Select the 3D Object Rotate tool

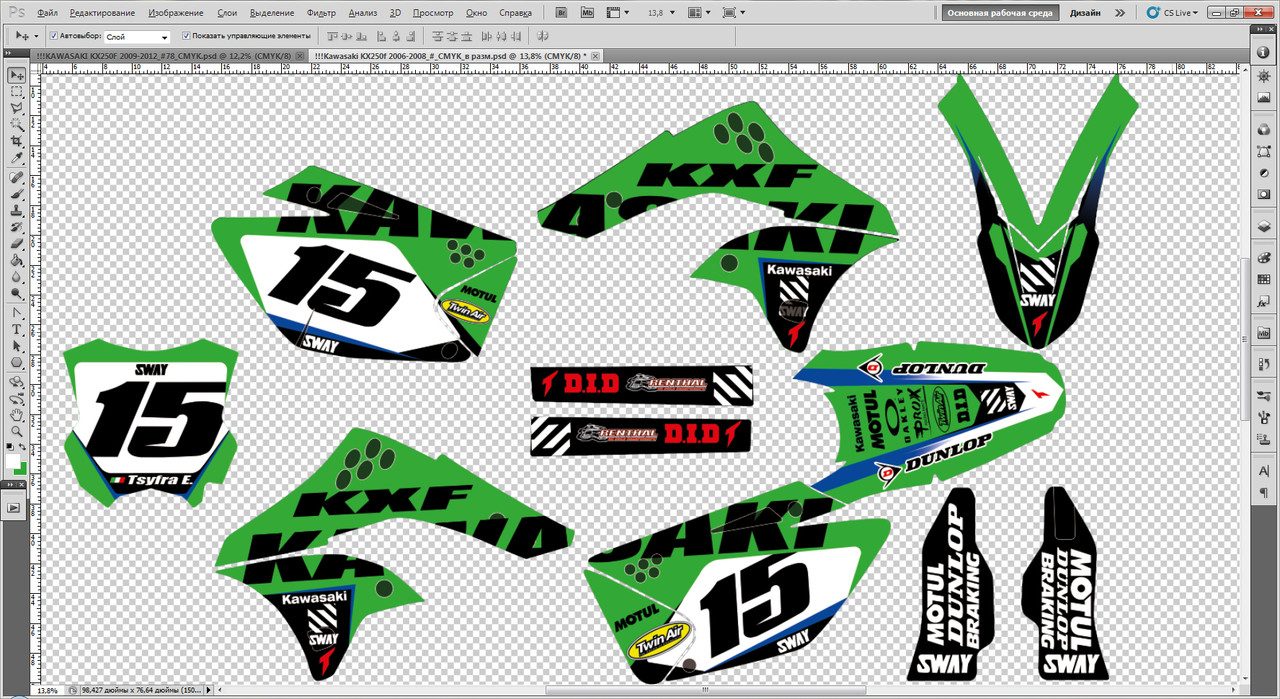click(x=17, y=382)
